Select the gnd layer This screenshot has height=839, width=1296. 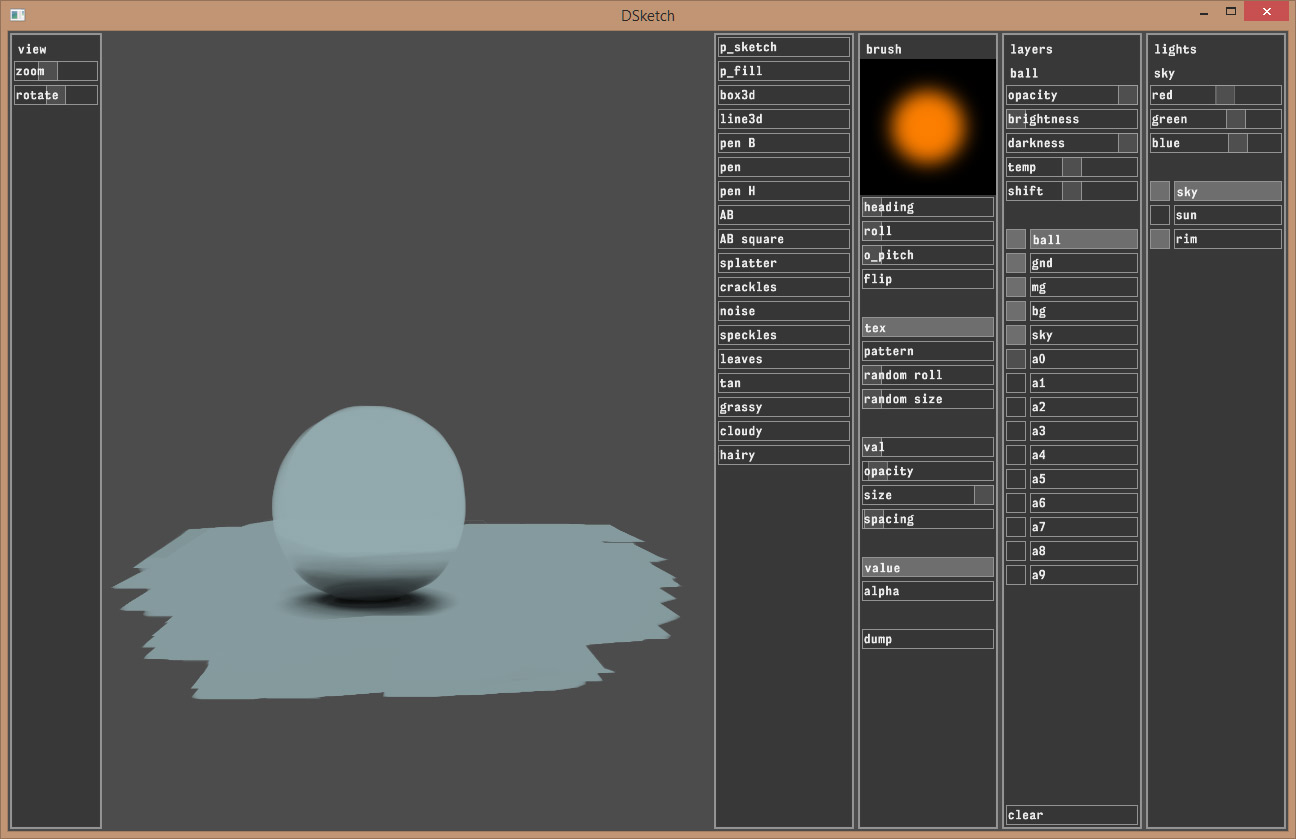click(x=1083, y=263)
